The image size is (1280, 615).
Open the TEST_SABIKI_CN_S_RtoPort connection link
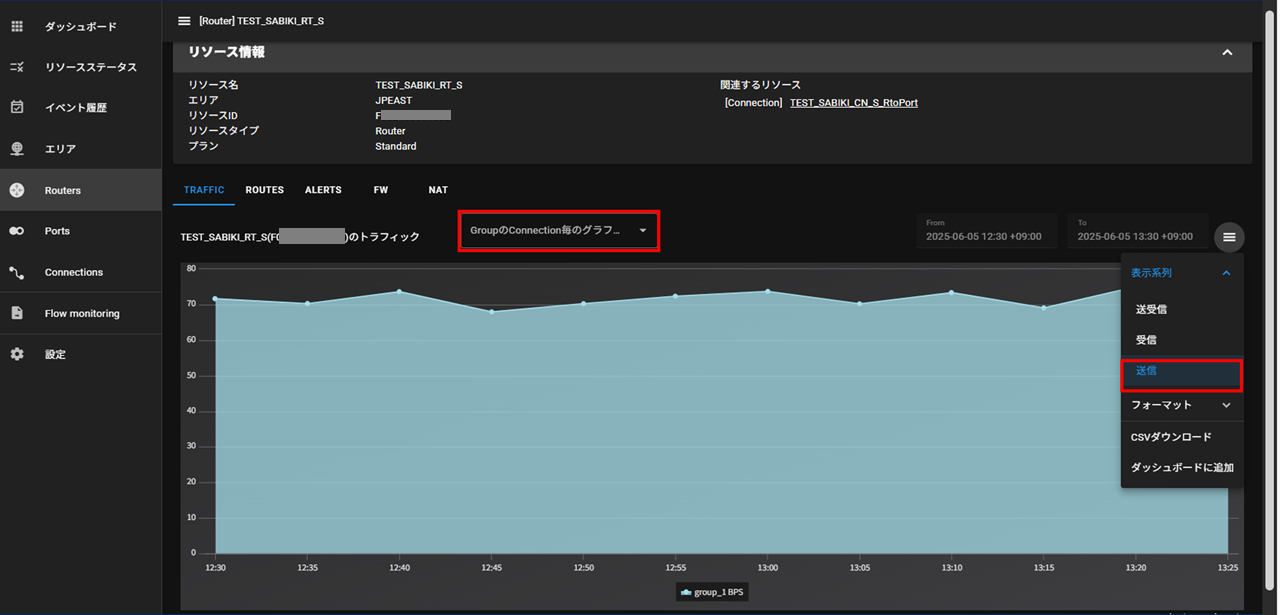[853, 103]
